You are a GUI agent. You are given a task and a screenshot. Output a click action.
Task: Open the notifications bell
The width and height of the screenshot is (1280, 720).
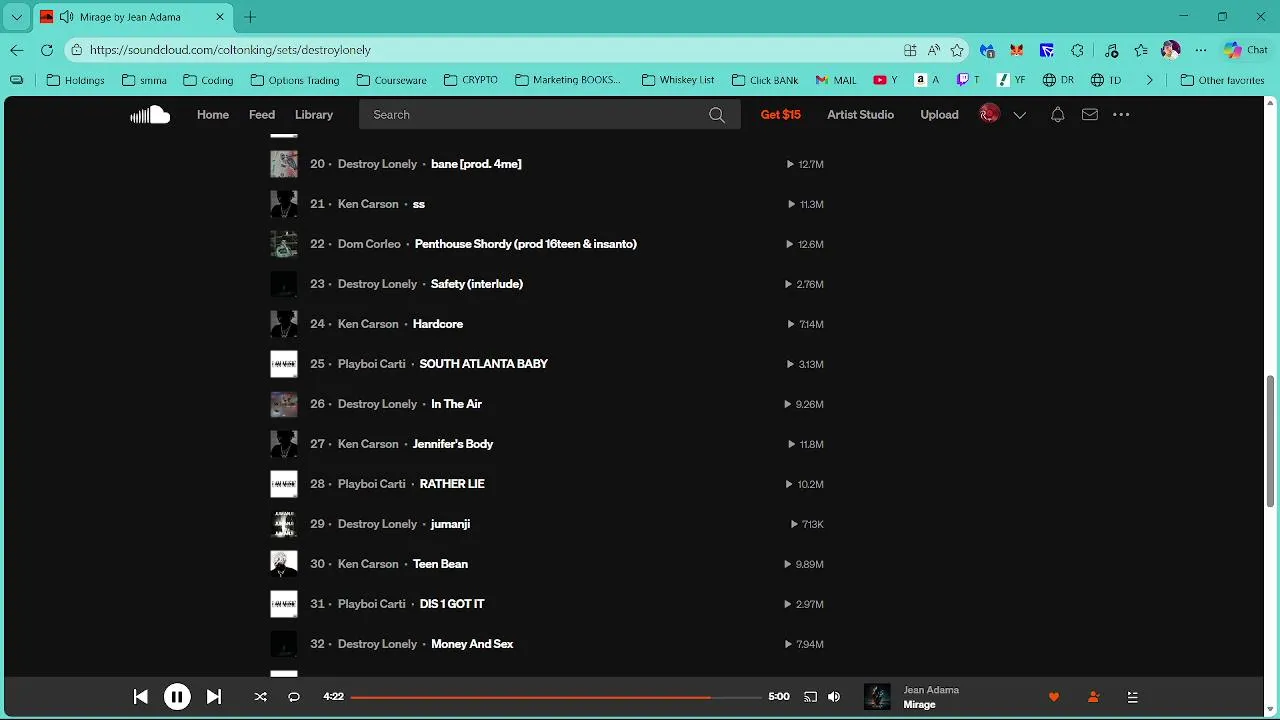click(1057, 115)
